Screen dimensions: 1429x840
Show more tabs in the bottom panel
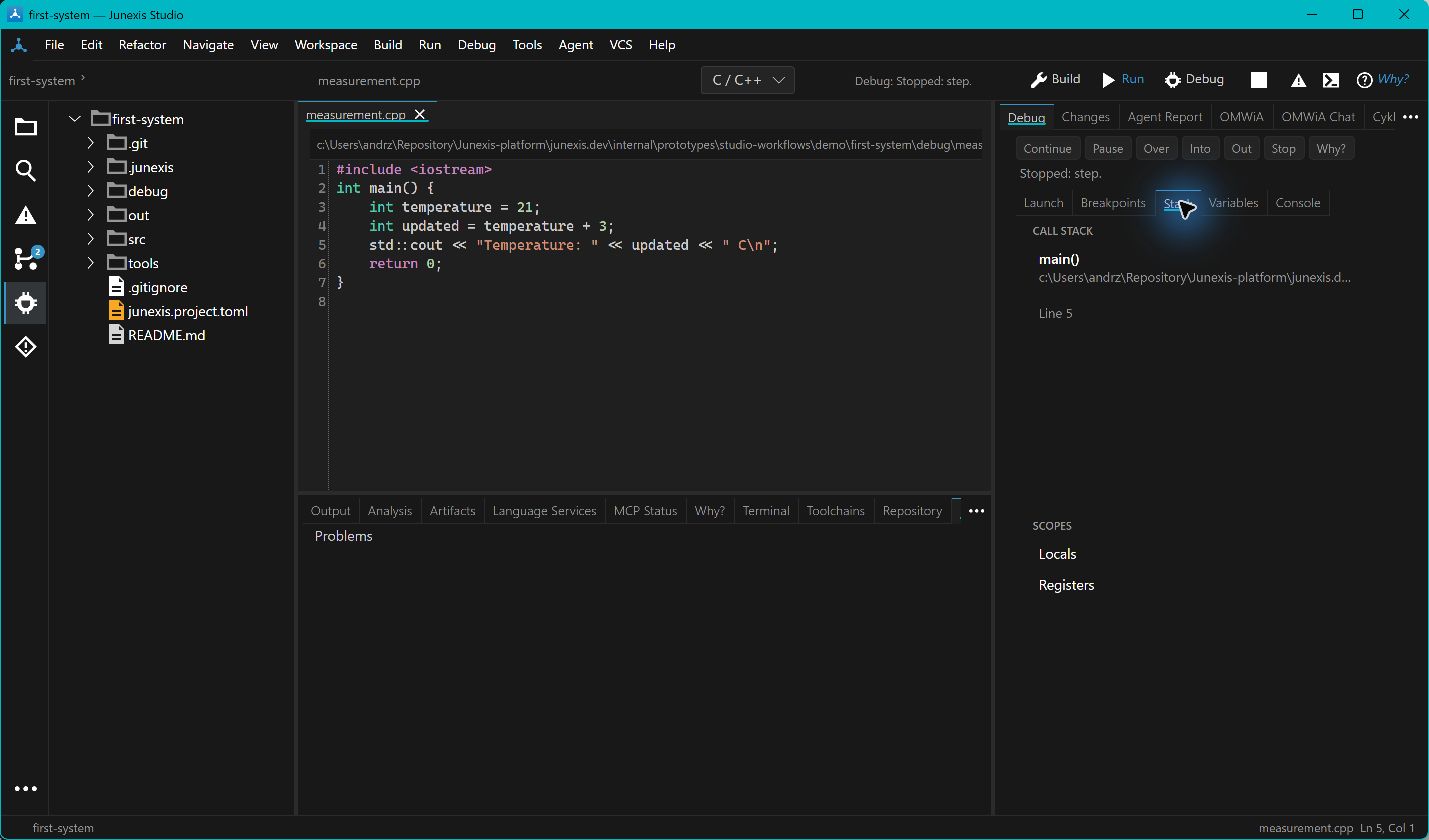[976, 510]
